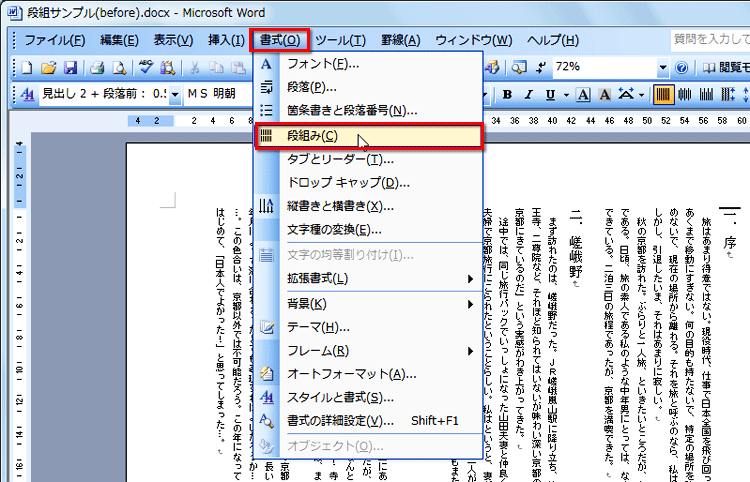Viewport: 750px width, 482px height.
Task: Click the 閲覧モード reading mode button
Action: pyautogui.click(x=726, y=68)
